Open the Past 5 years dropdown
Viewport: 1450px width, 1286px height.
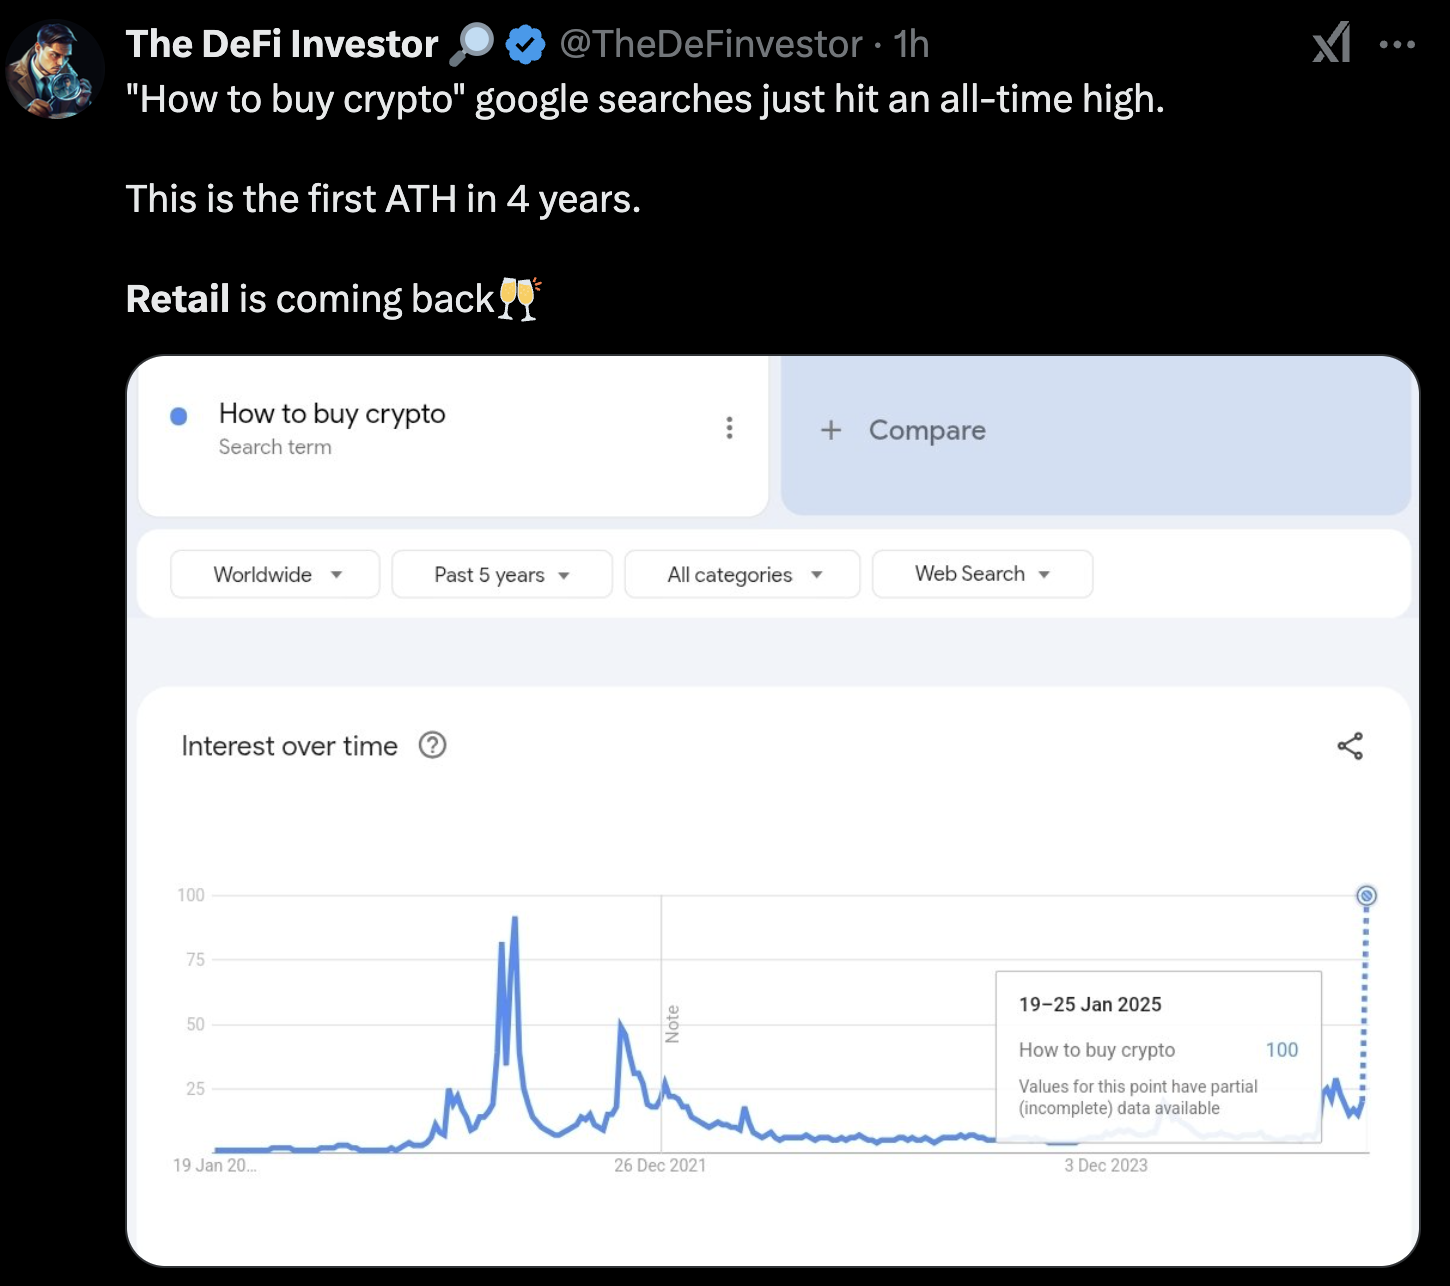tap(501, 575)
